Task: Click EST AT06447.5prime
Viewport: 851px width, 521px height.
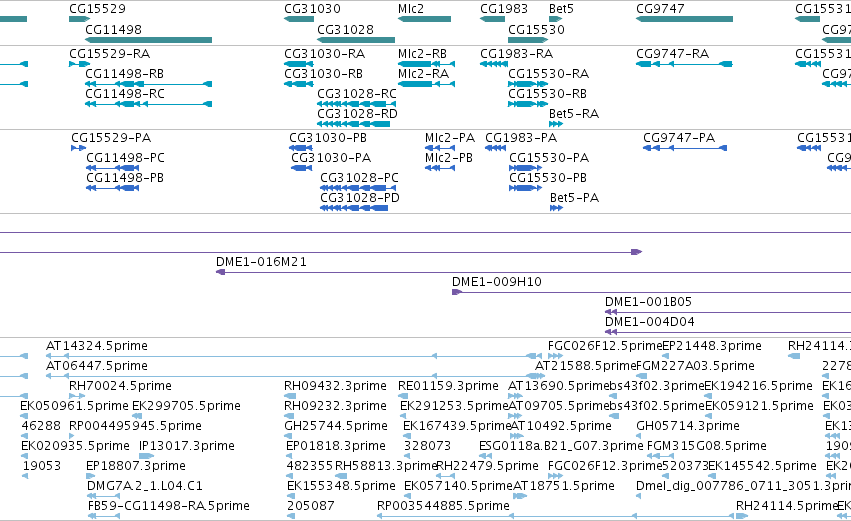Action: [97, 366]
